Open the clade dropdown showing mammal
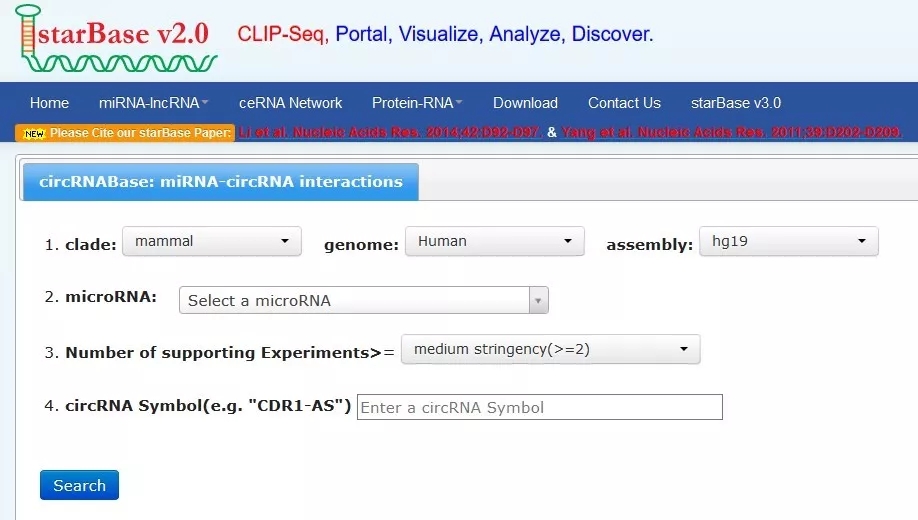The height and width of the screenshot is (520, 918). click(212, 241)
